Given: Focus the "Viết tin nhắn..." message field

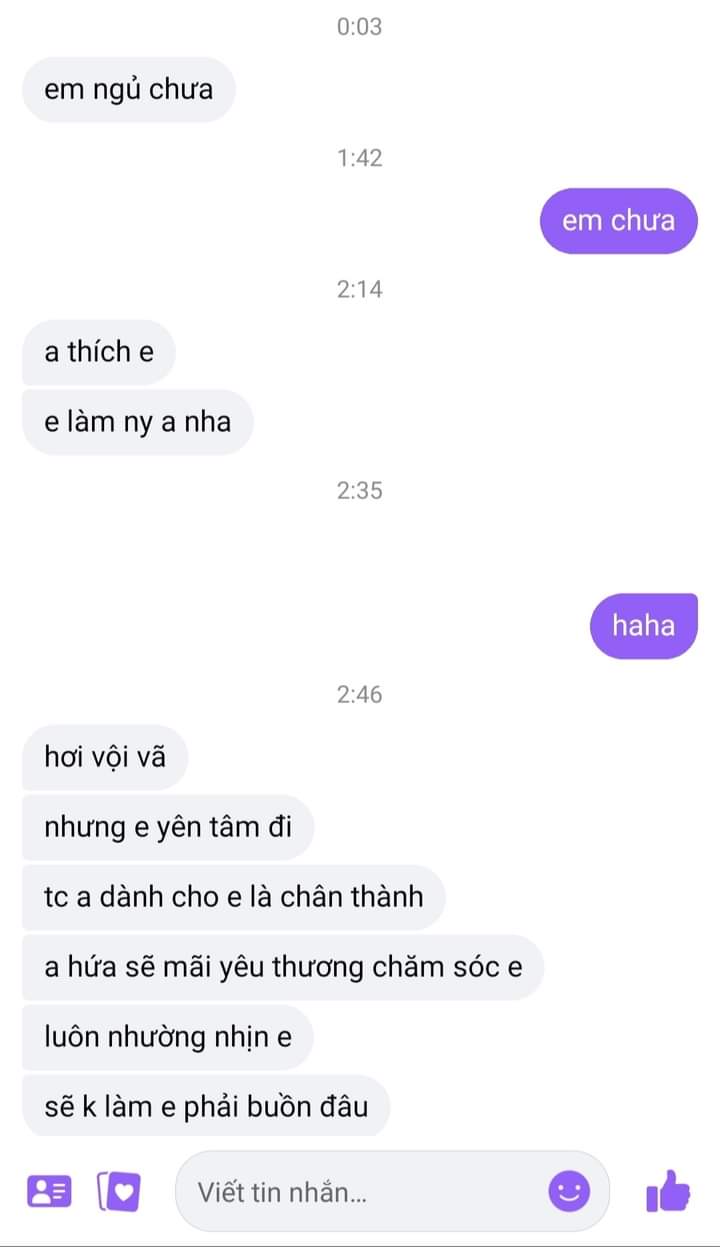Looking at the screenshot, I should coord(392,1191).
